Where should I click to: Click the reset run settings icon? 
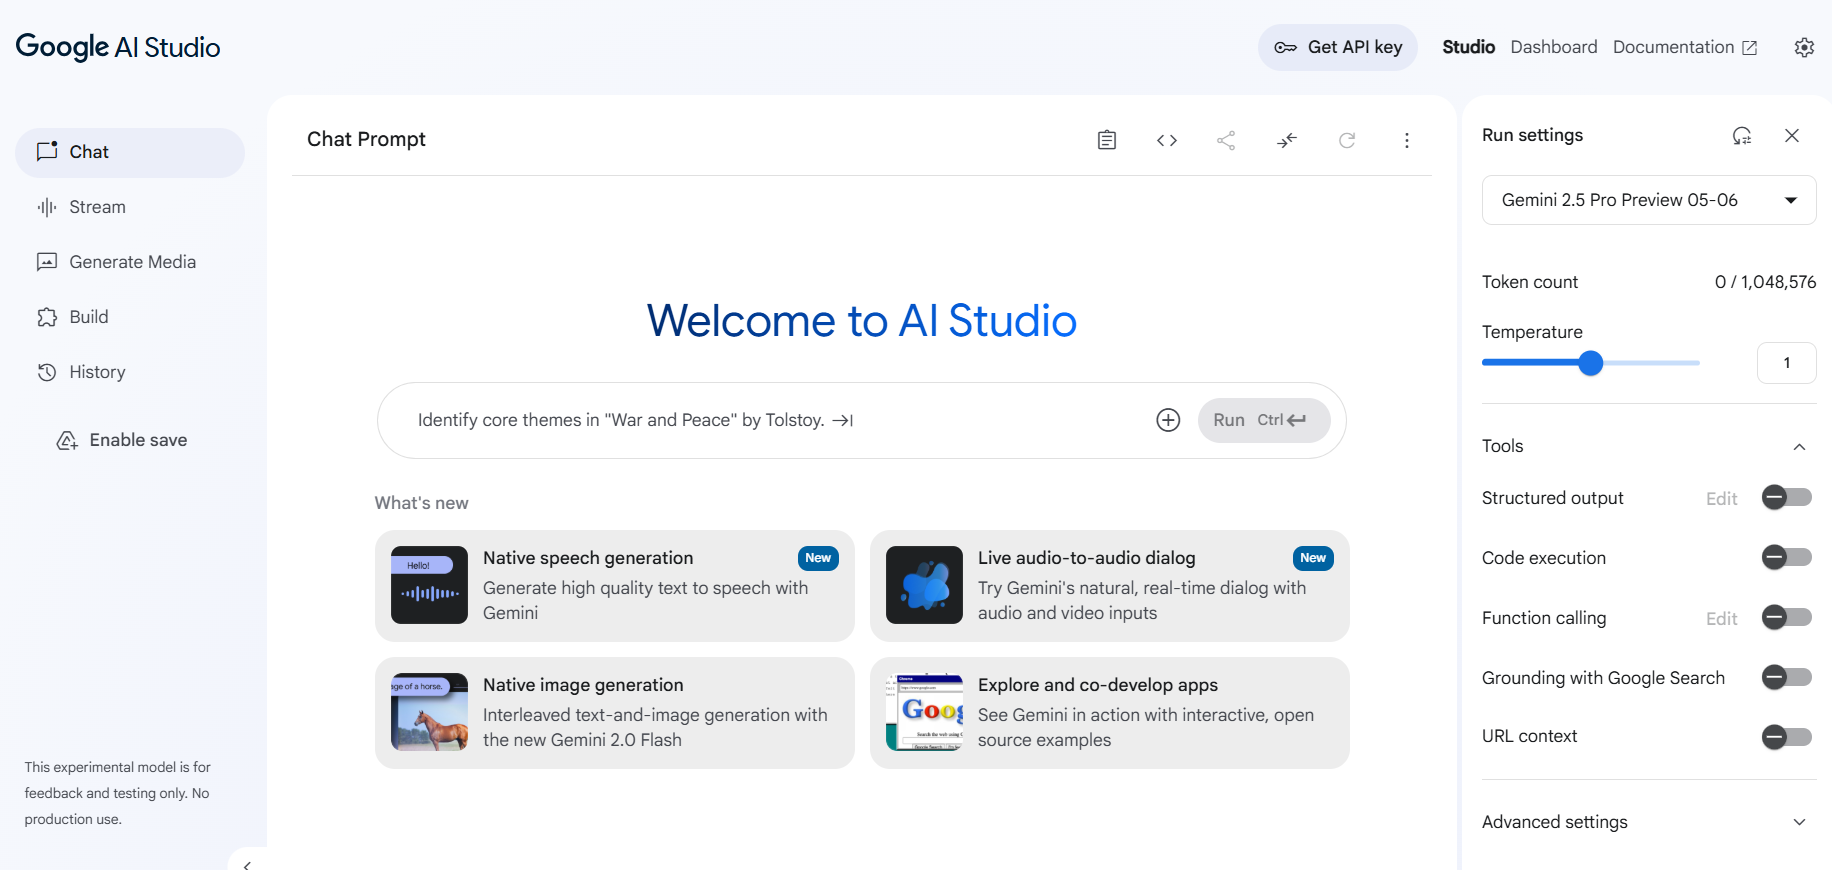[x=1742, y=136]
